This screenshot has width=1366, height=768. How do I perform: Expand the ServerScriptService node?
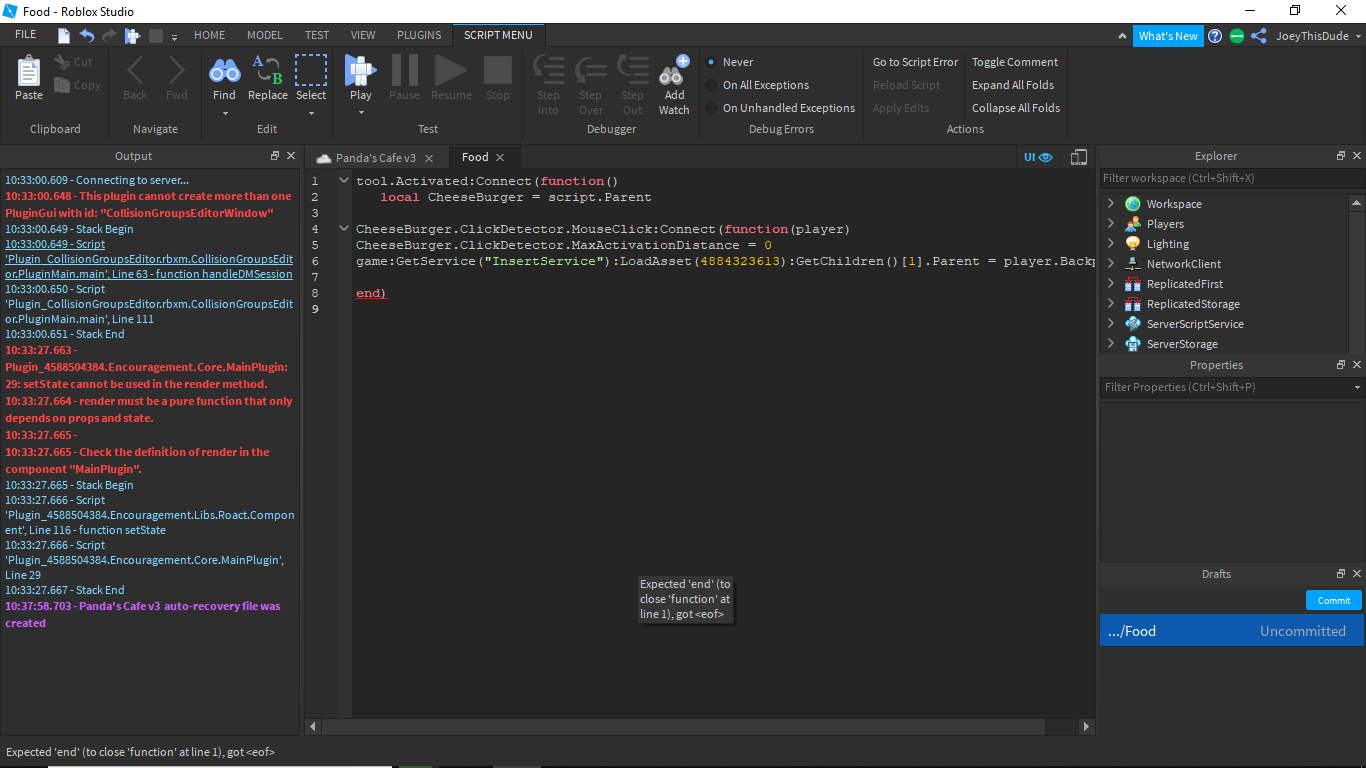pyautogui.click(x=1110, y=323)
